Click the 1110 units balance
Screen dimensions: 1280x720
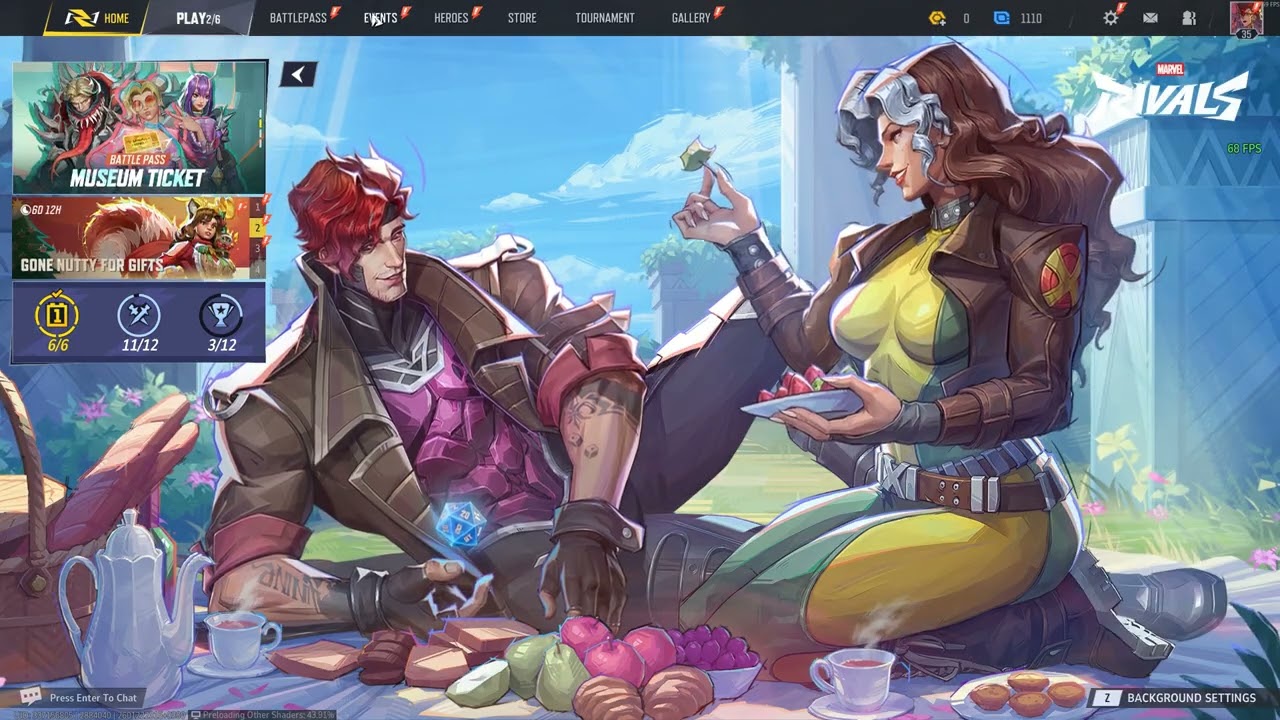1031,18
